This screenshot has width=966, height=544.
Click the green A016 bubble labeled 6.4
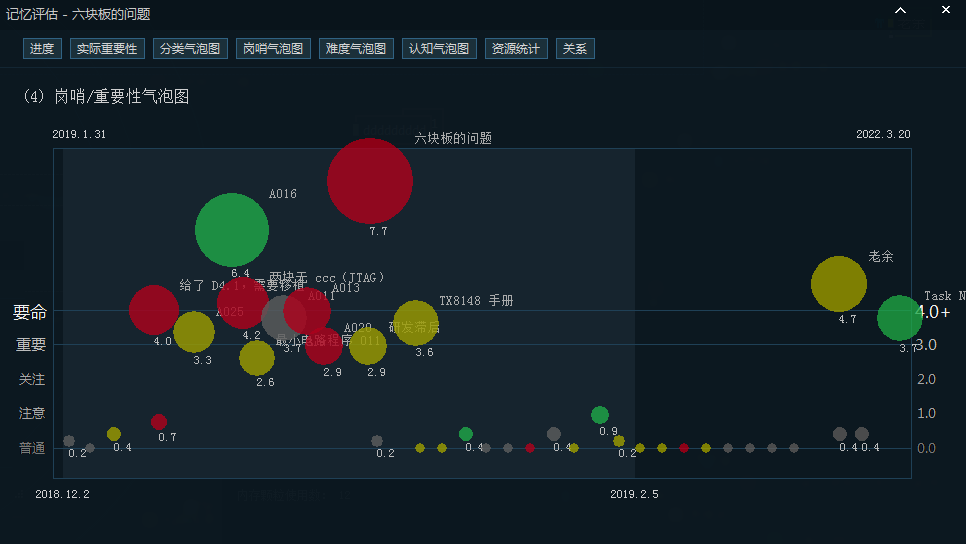pyautogui.click(x=232, y=230)
